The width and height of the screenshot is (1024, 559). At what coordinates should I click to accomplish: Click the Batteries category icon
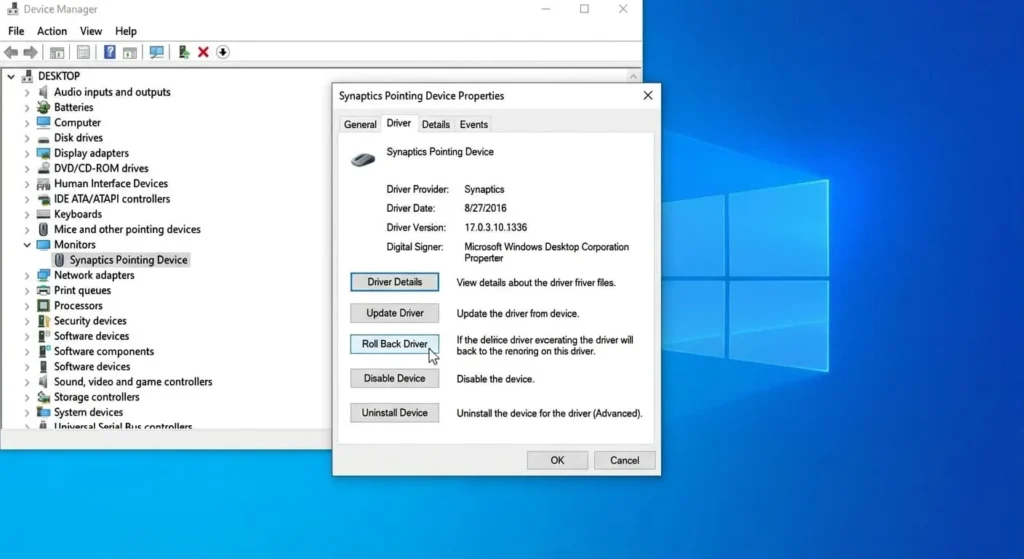tap(43, 107)
